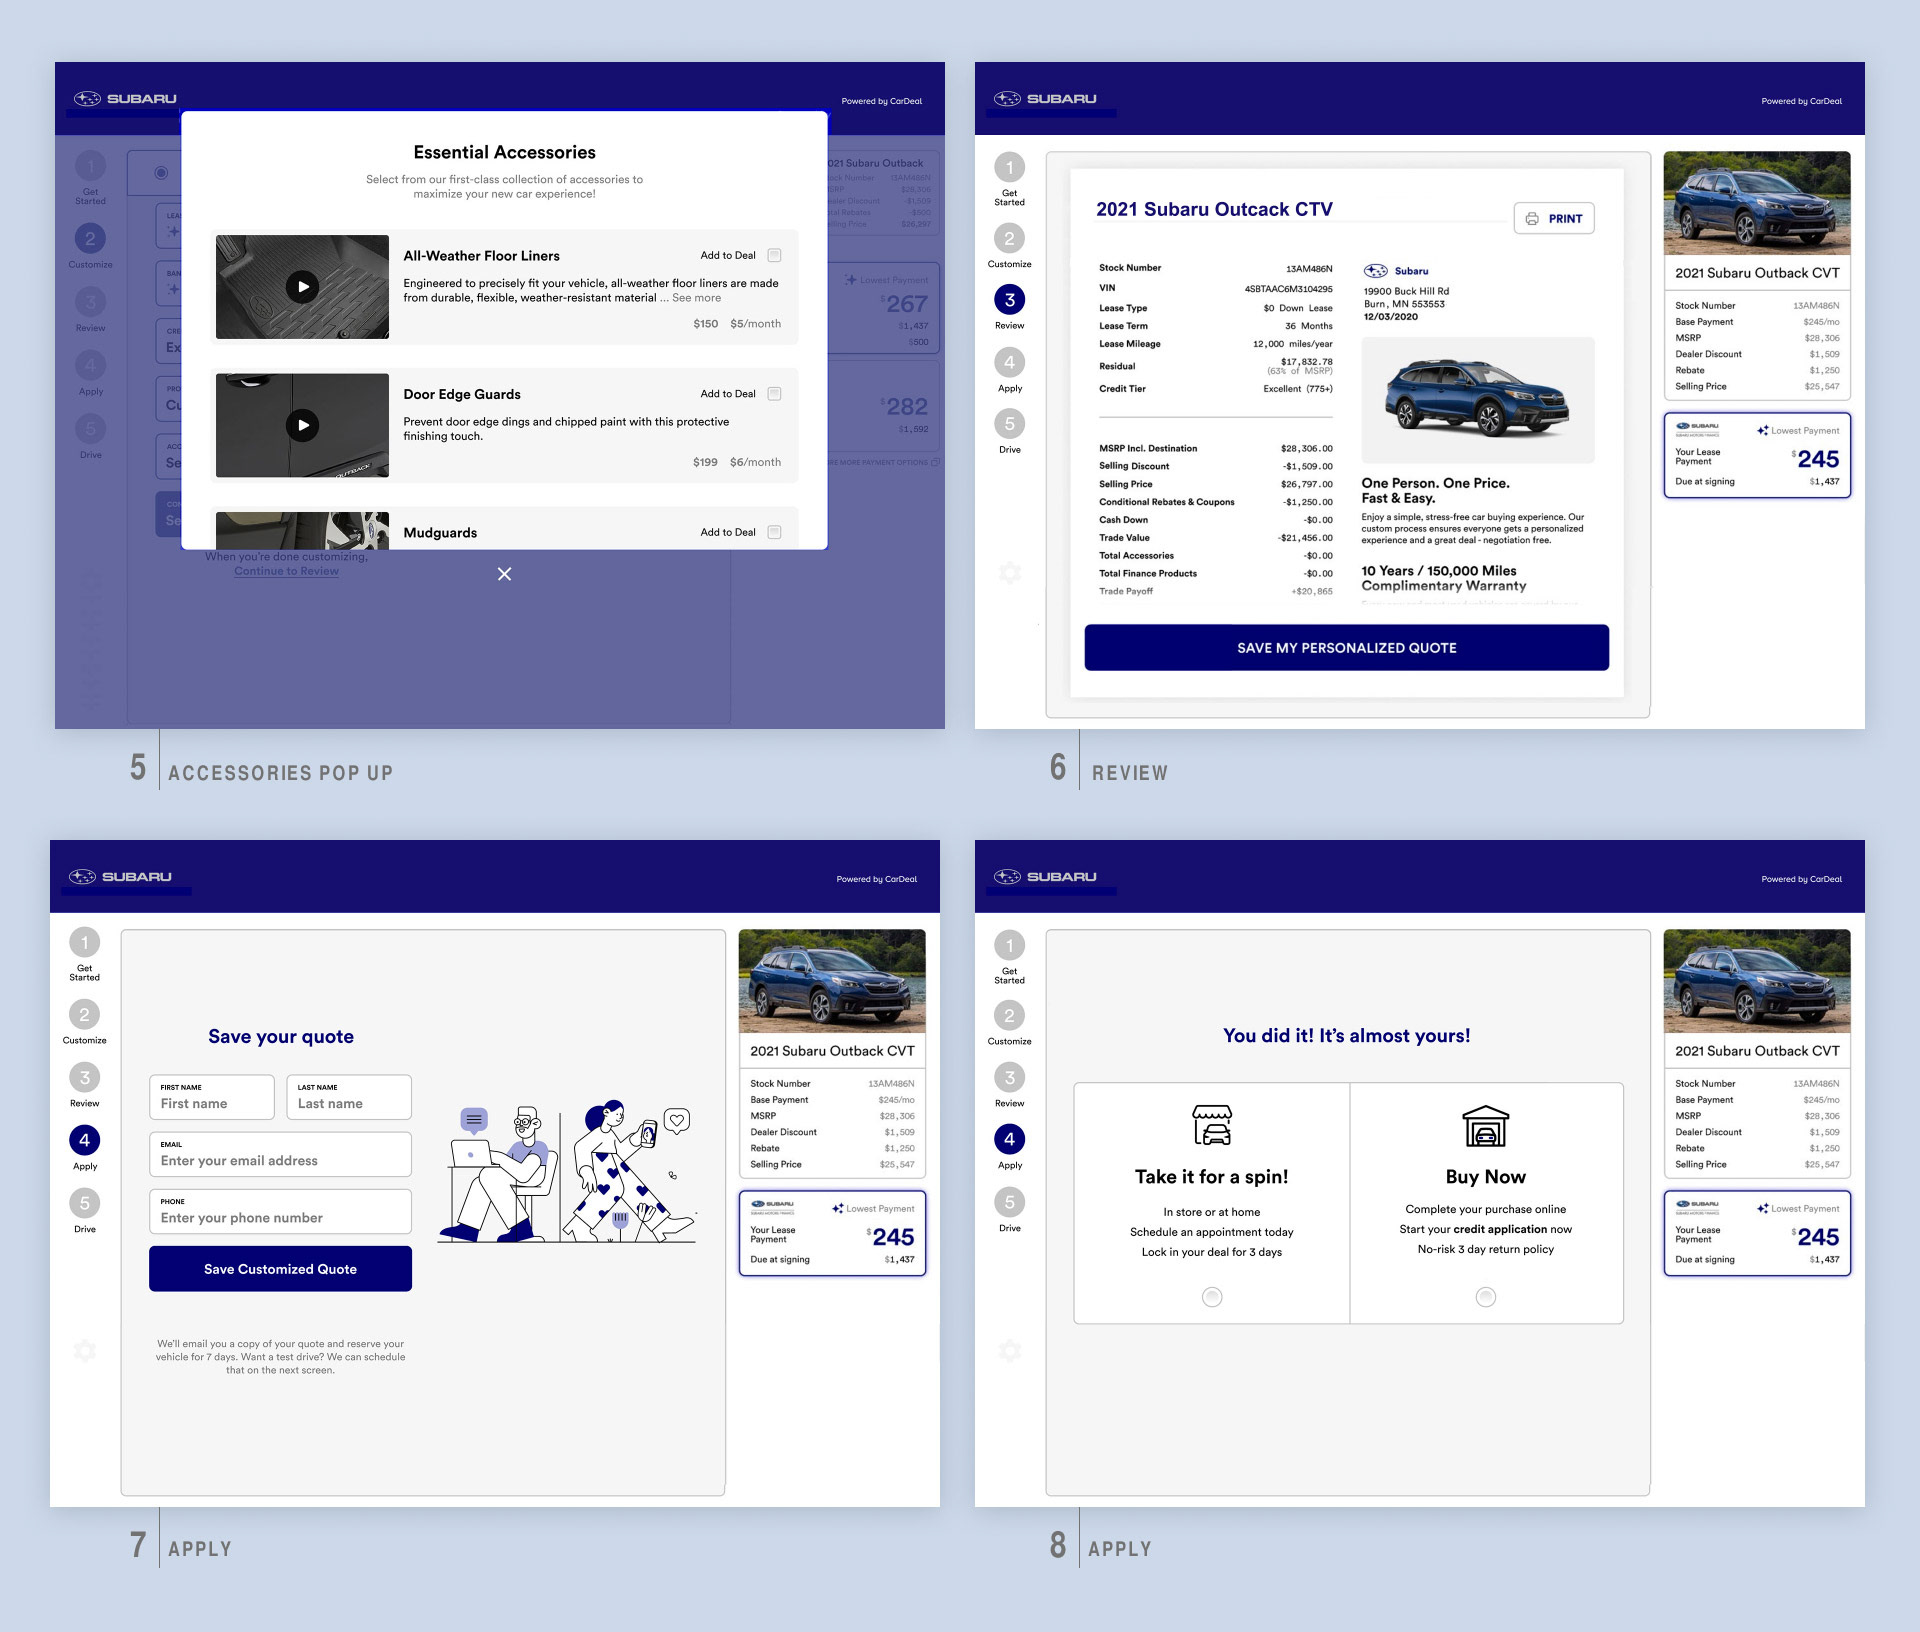Select the Take it for a spin radio button
Viewport: 1920px width, 1632px height.
pyautogui.click(x=1212, y=1297)
